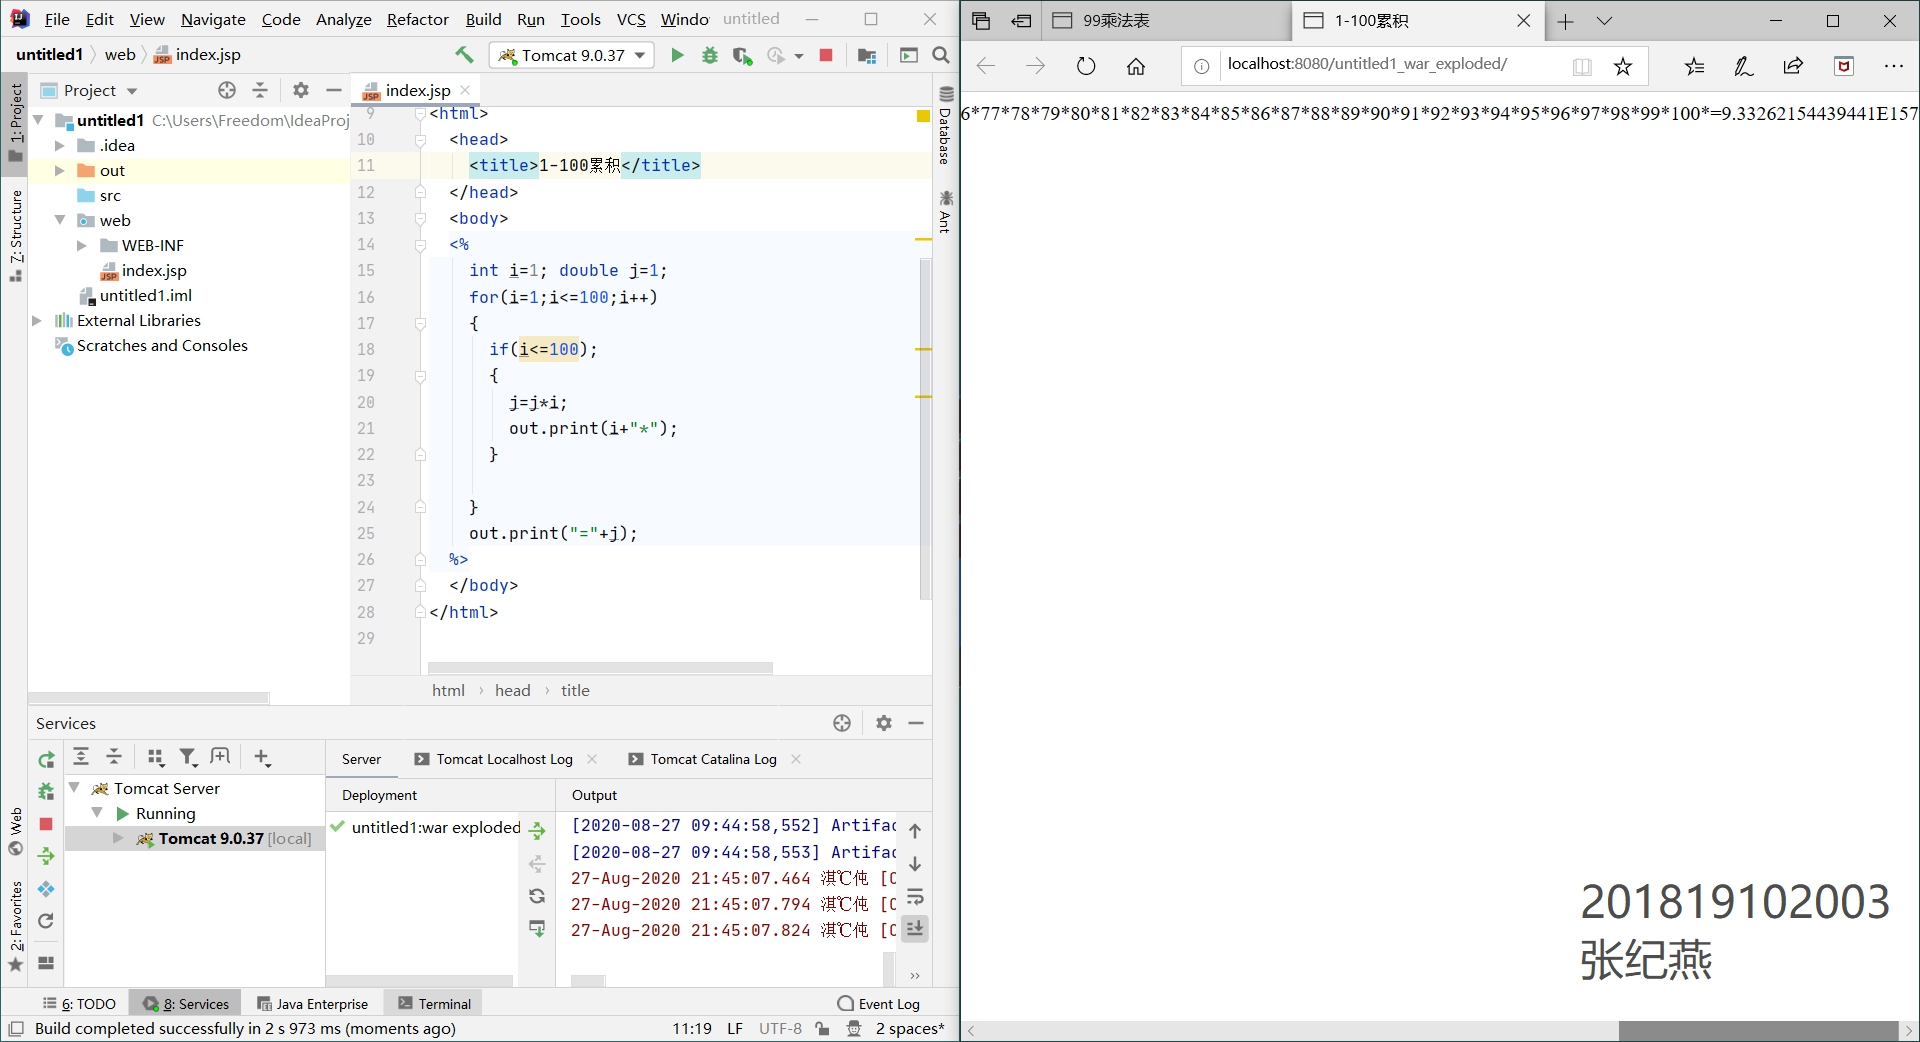Add page to favorites with star icon
Viewport: 1920px width, 1042px height.
1623,66
